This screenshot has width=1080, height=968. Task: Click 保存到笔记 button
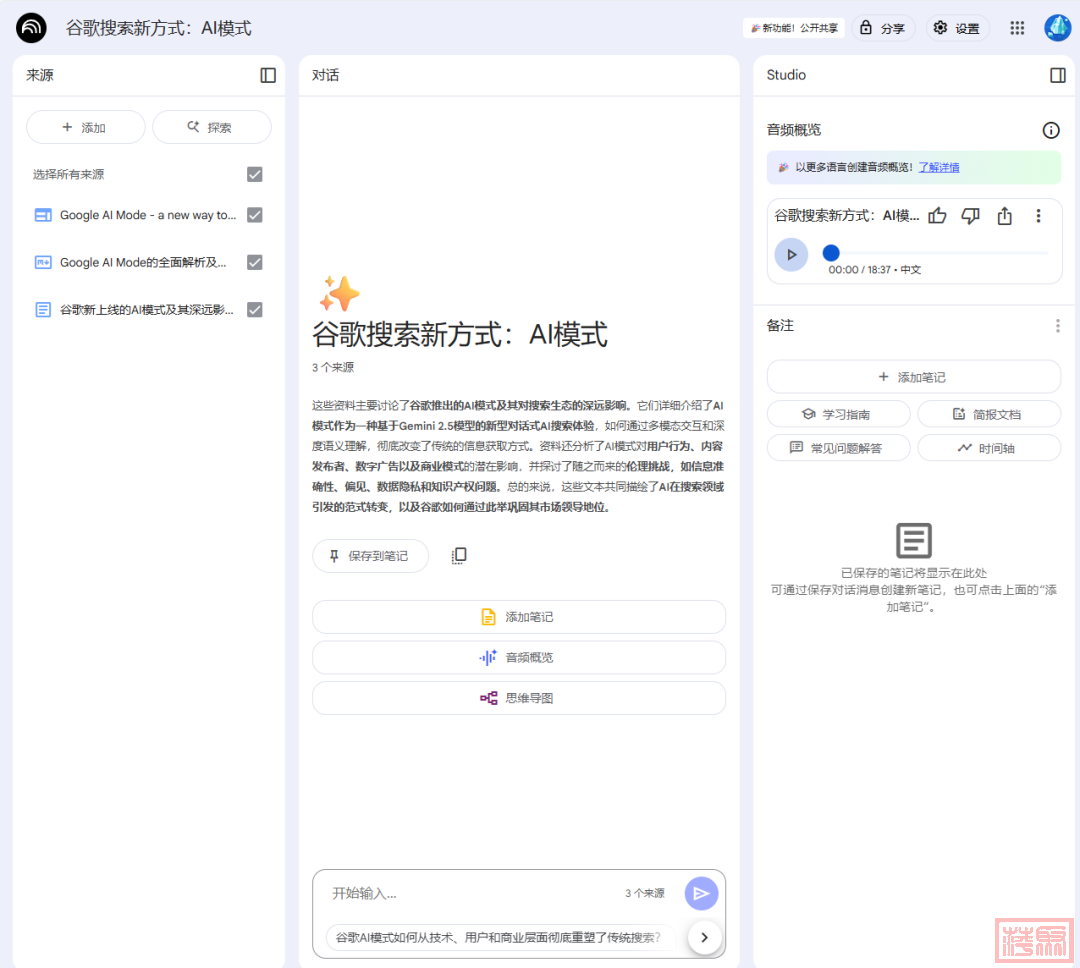[371, 556]
